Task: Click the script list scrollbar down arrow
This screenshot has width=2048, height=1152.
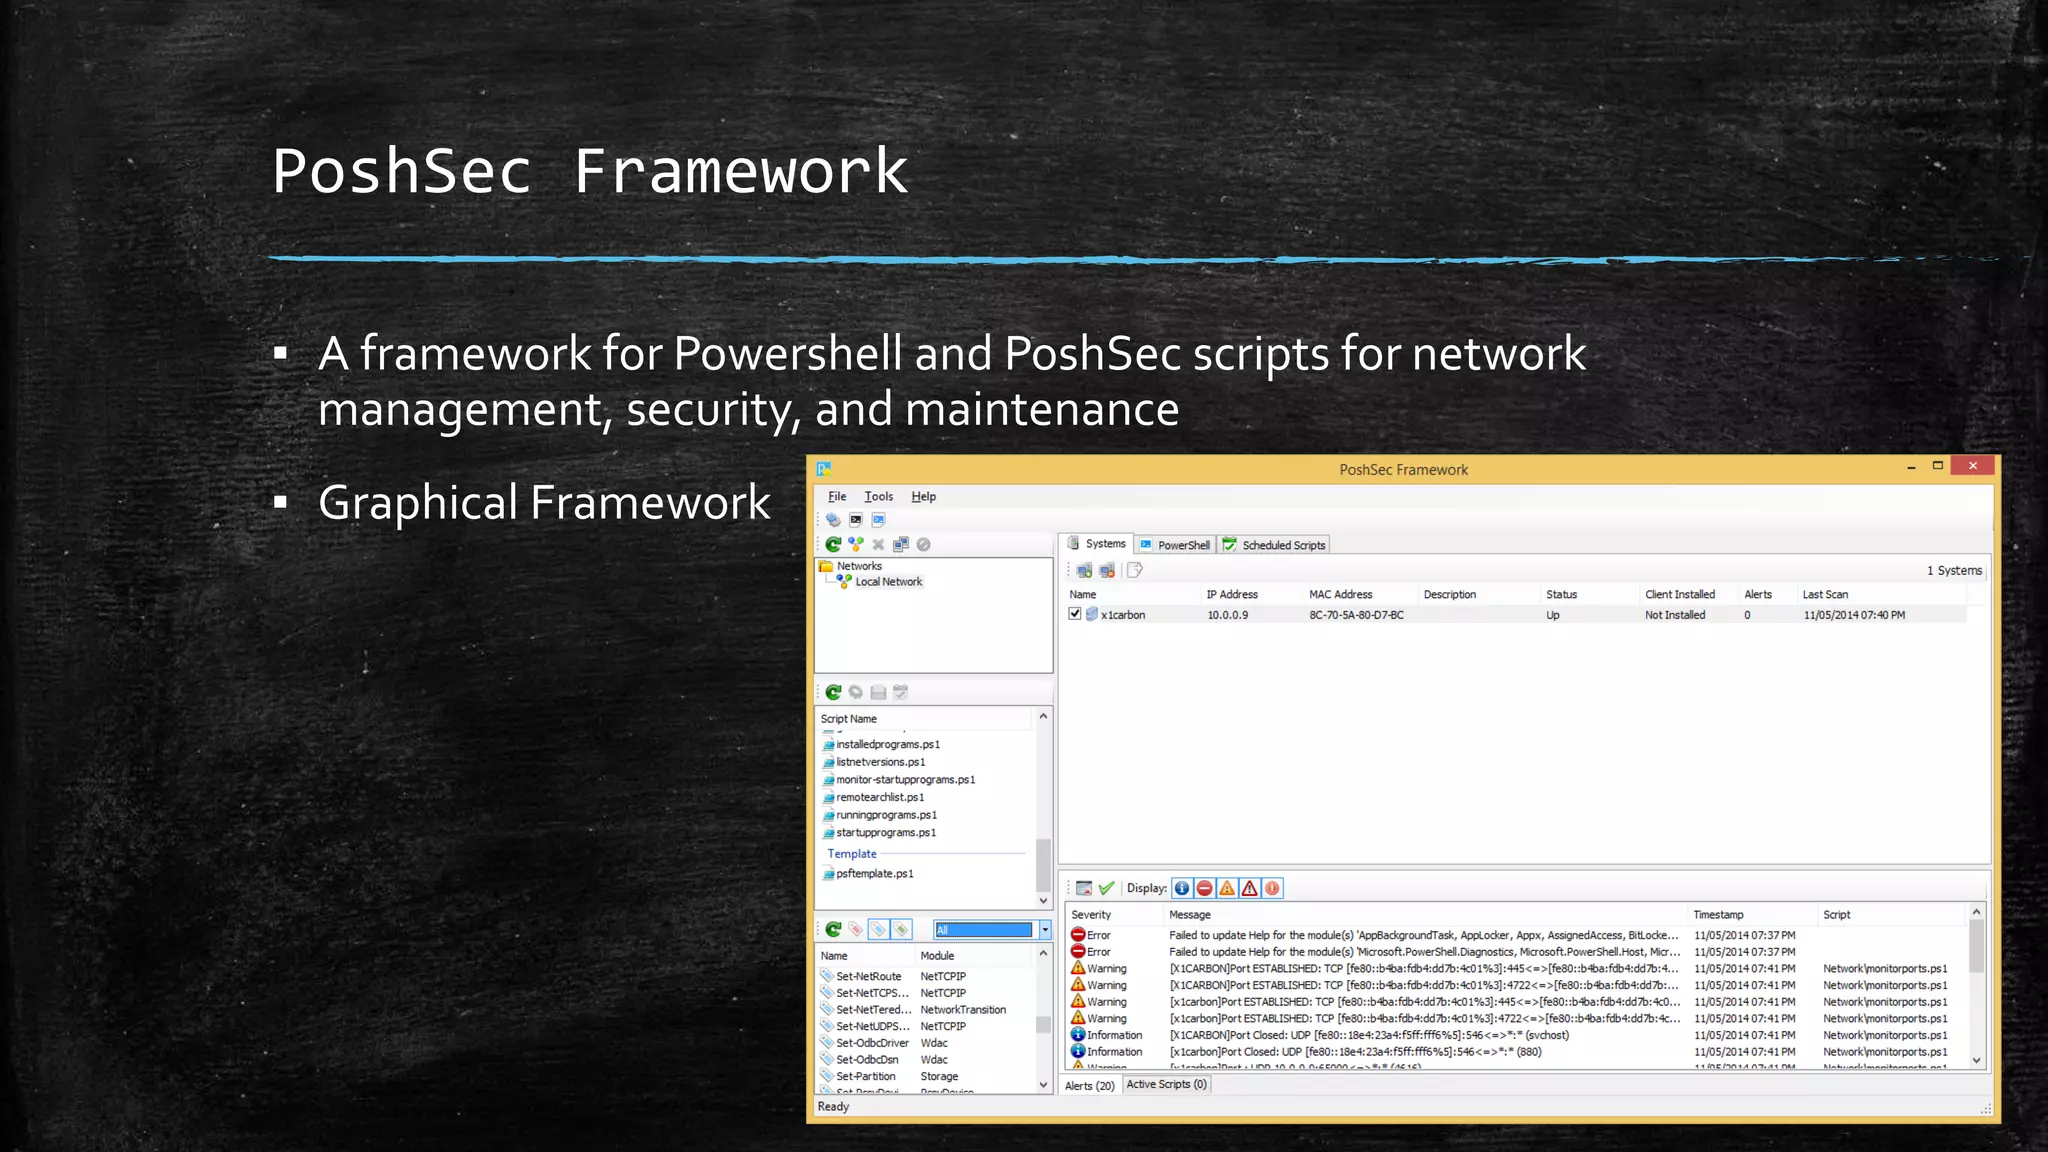Action: 1043,901
